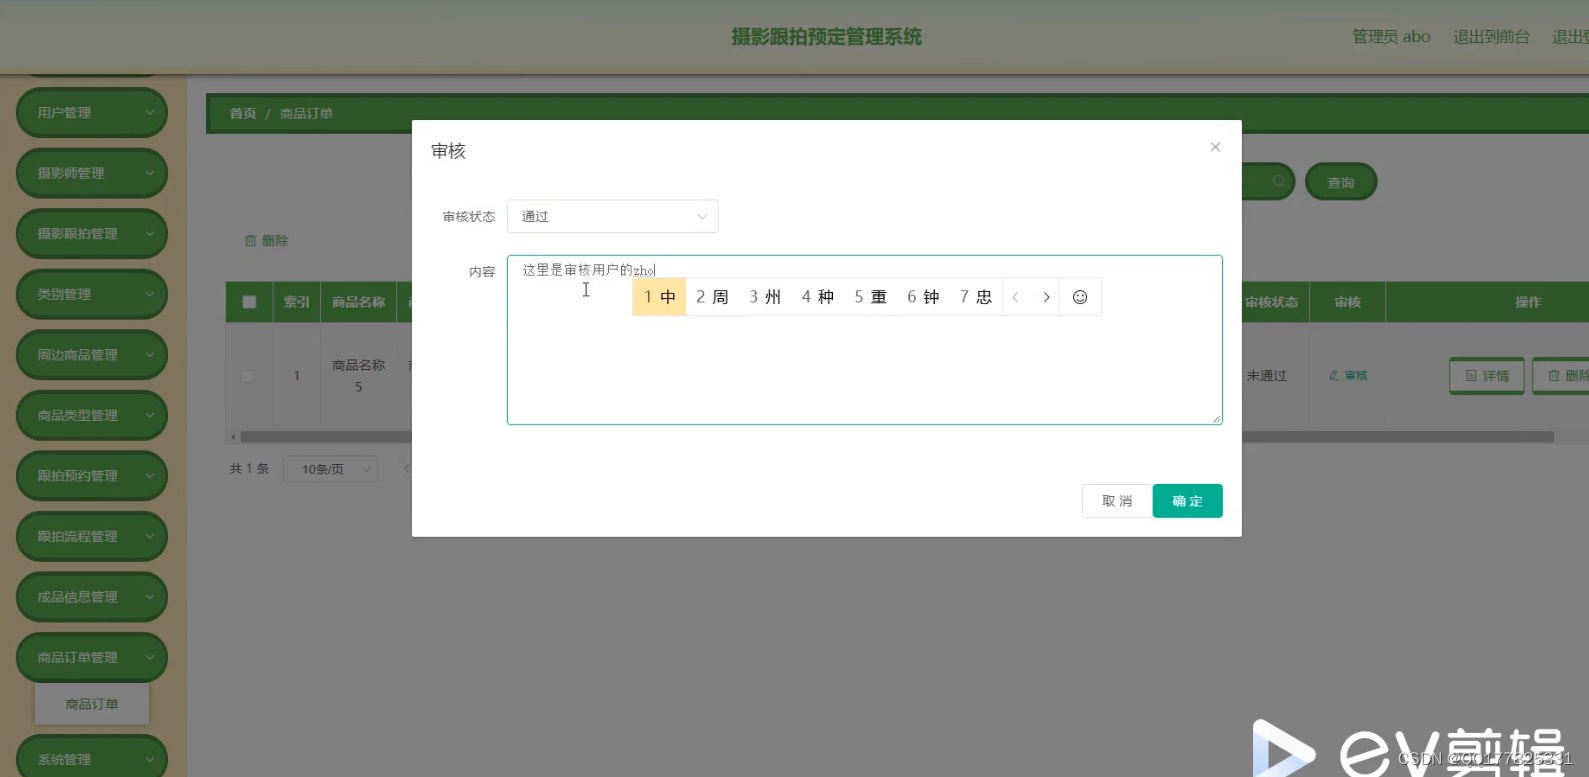
Task: Expand the 类别管理 sidebar menu
Action: (92, 294)
